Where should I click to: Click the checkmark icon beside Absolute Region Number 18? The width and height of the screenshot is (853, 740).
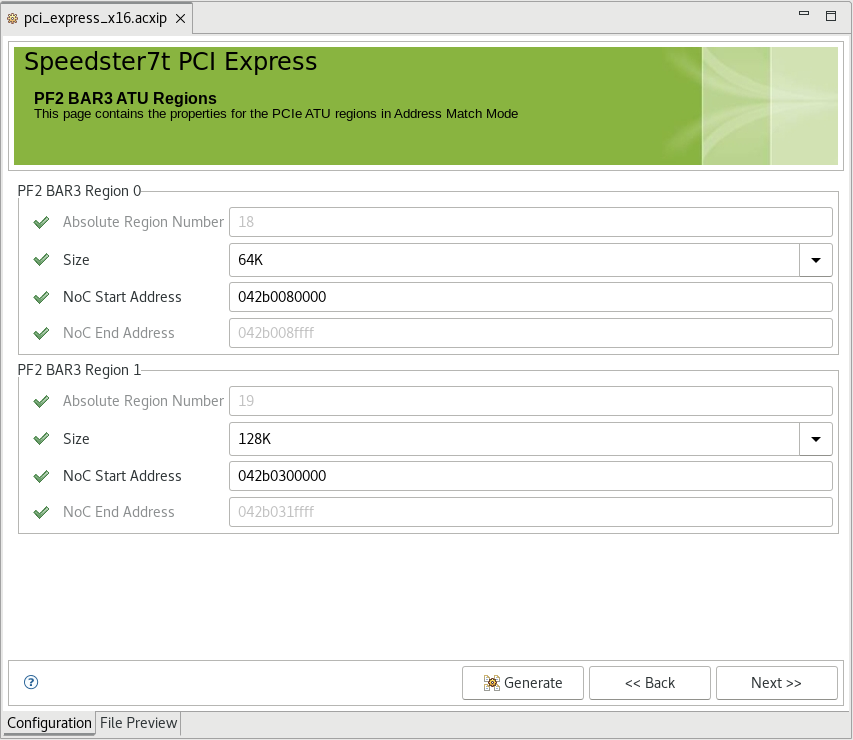coord(40,222)
